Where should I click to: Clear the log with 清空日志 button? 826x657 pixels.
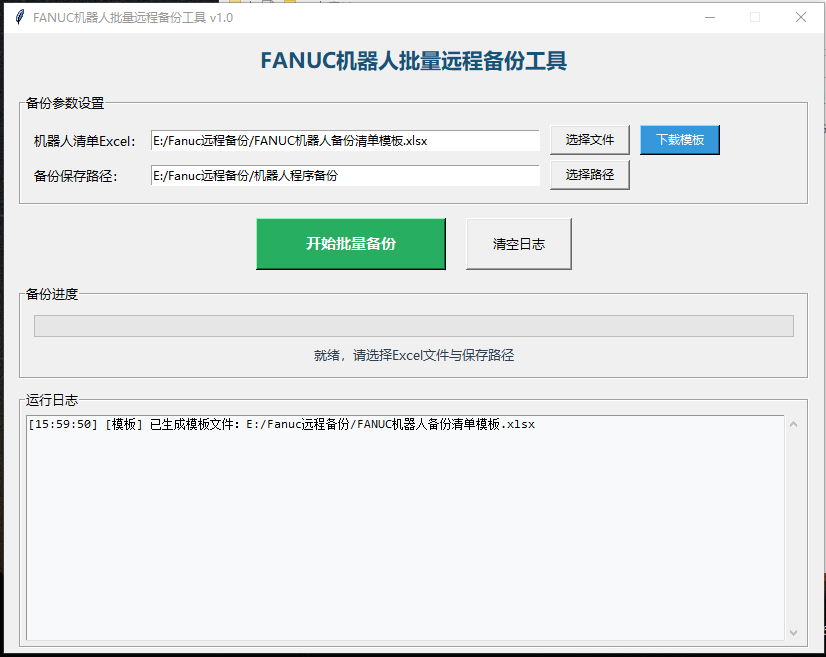(x=519, y=244)
